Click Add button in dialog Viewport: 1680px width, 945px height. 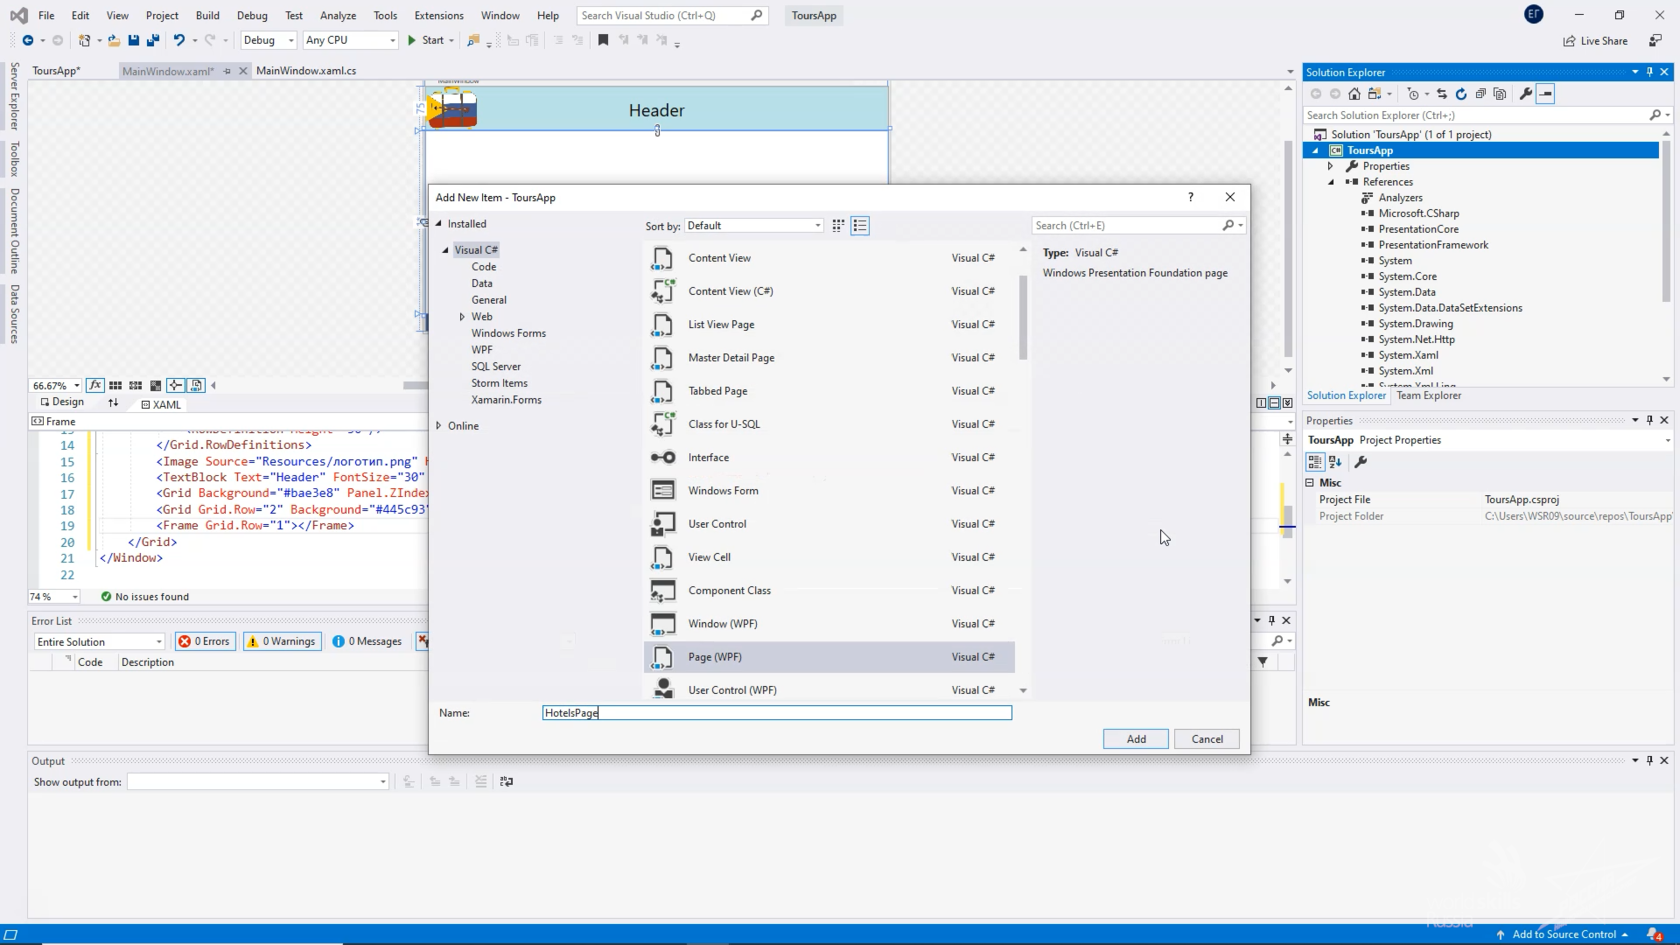coord(1136,739)
